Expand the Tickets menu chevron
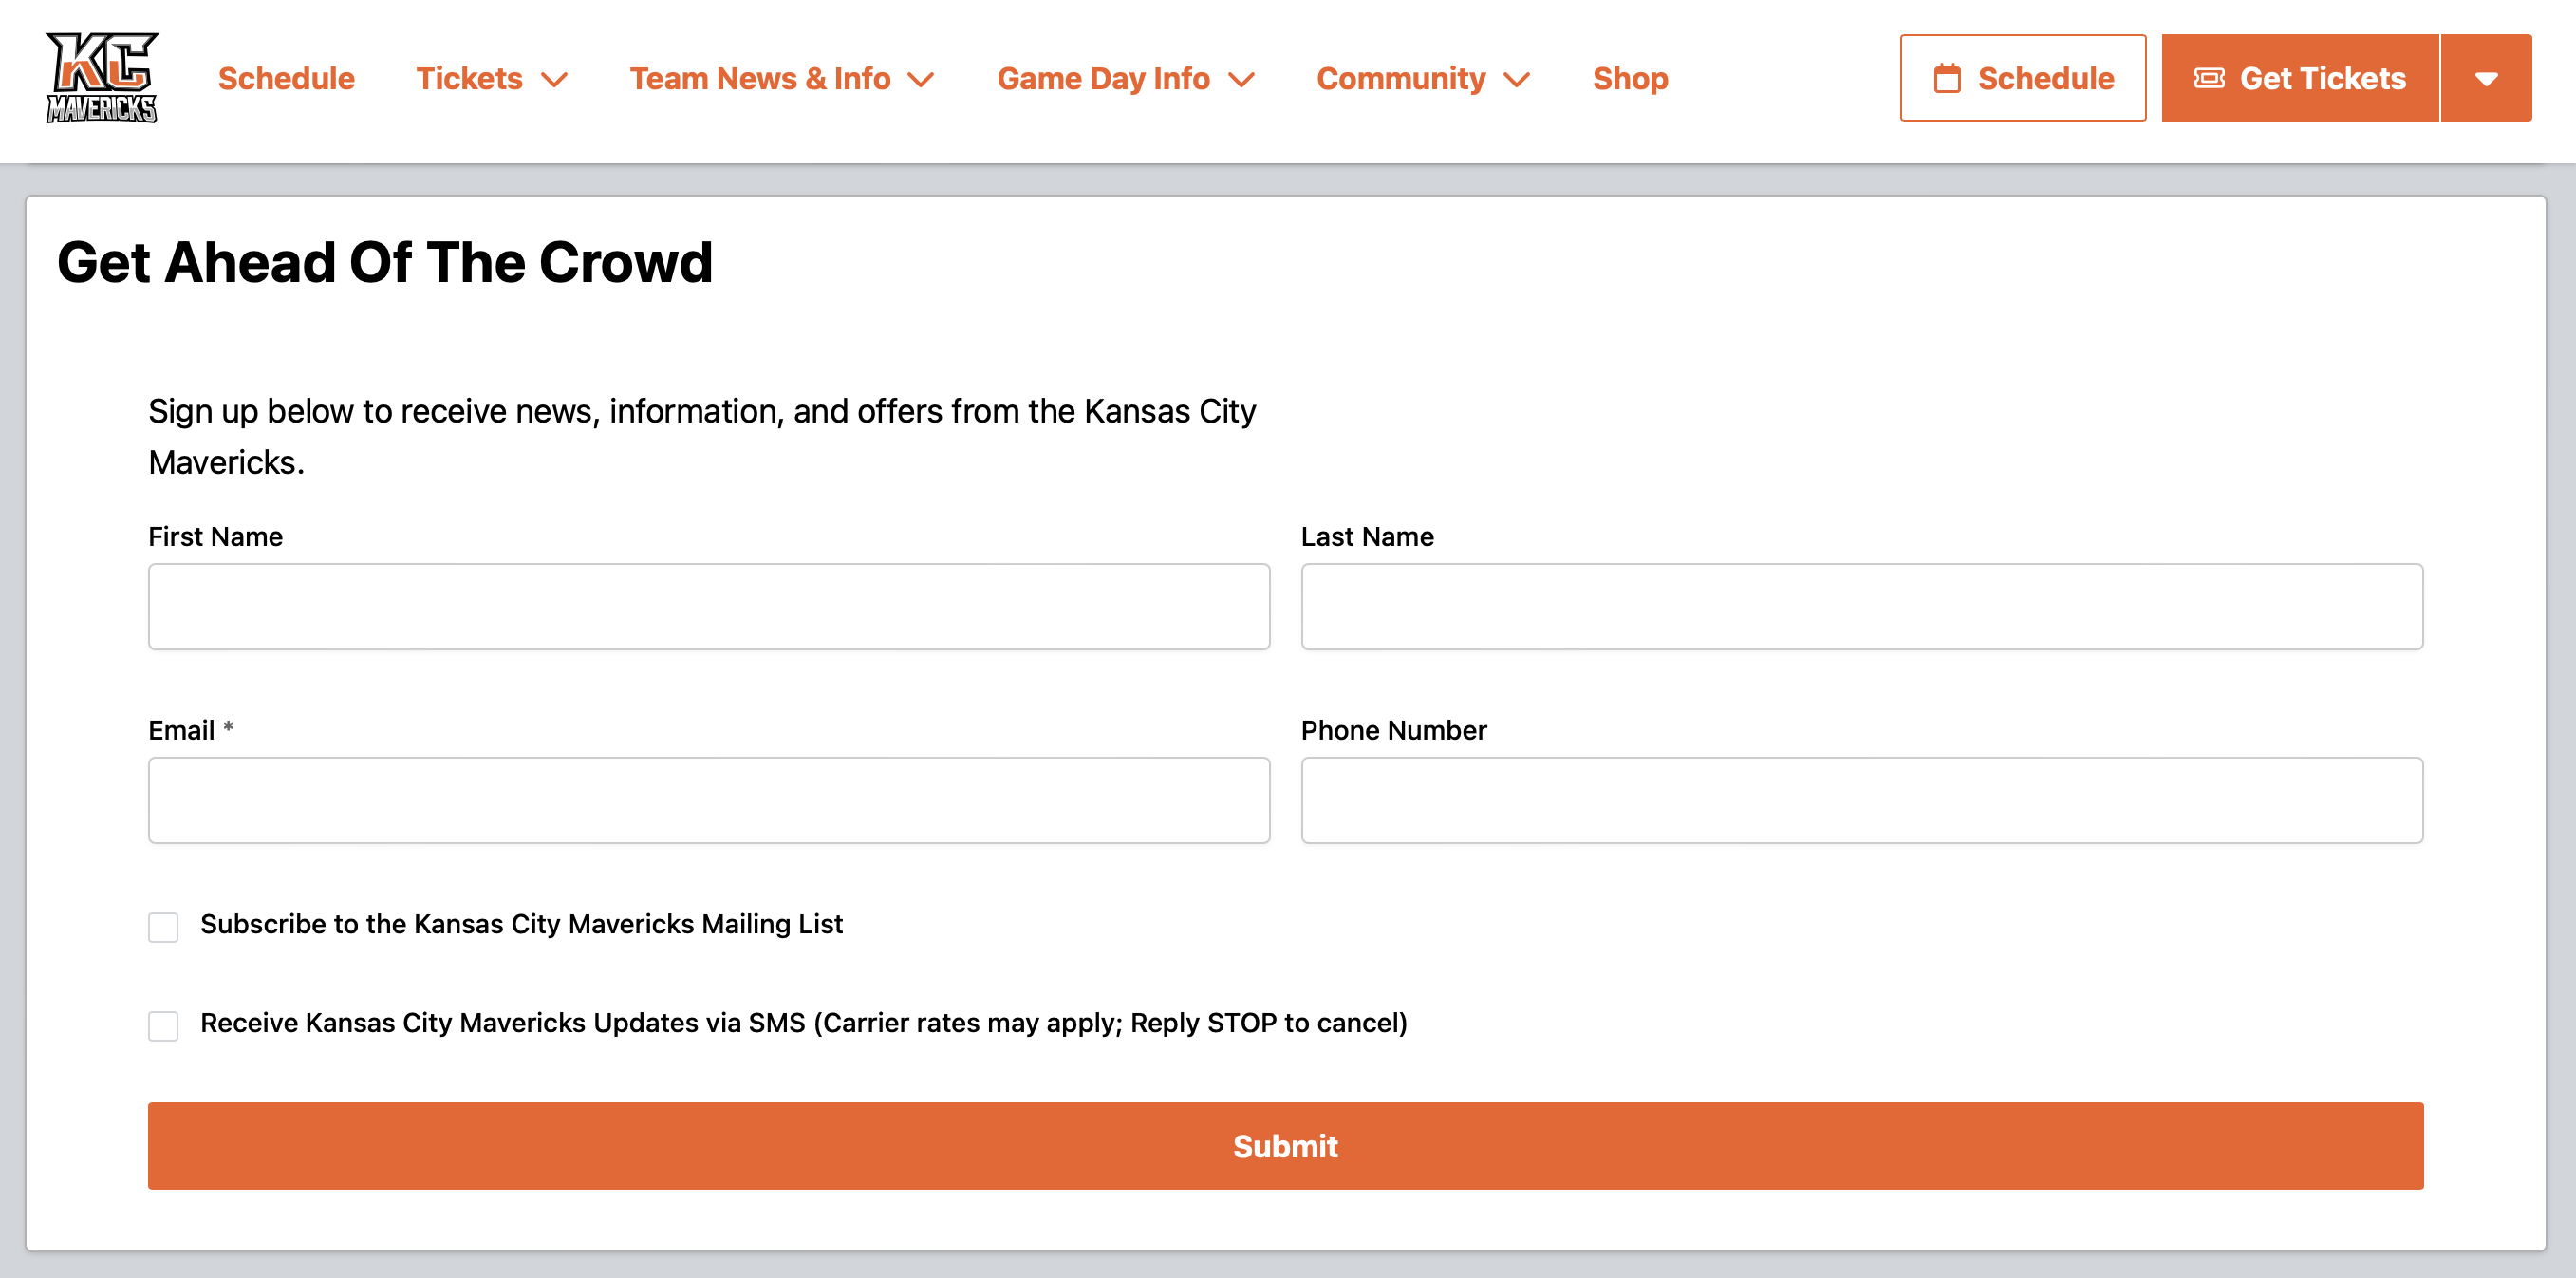The height and width of the screenshot is (1278, 2576). tap(554, 80)
